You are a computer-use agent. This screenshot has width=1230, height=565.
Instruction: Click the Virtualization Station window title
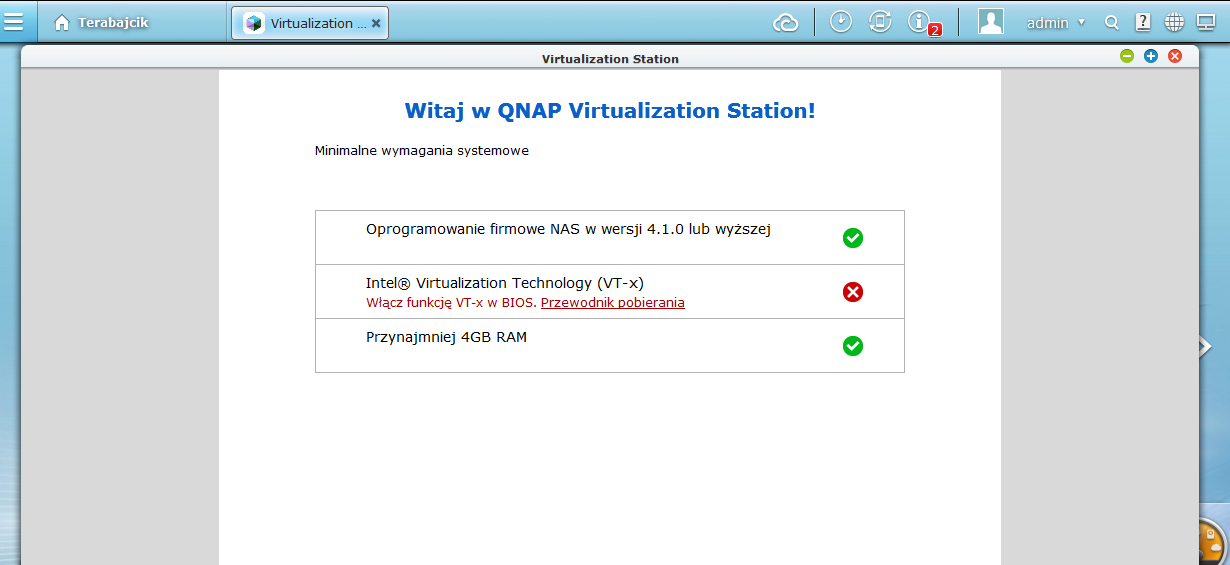point(610,59)
